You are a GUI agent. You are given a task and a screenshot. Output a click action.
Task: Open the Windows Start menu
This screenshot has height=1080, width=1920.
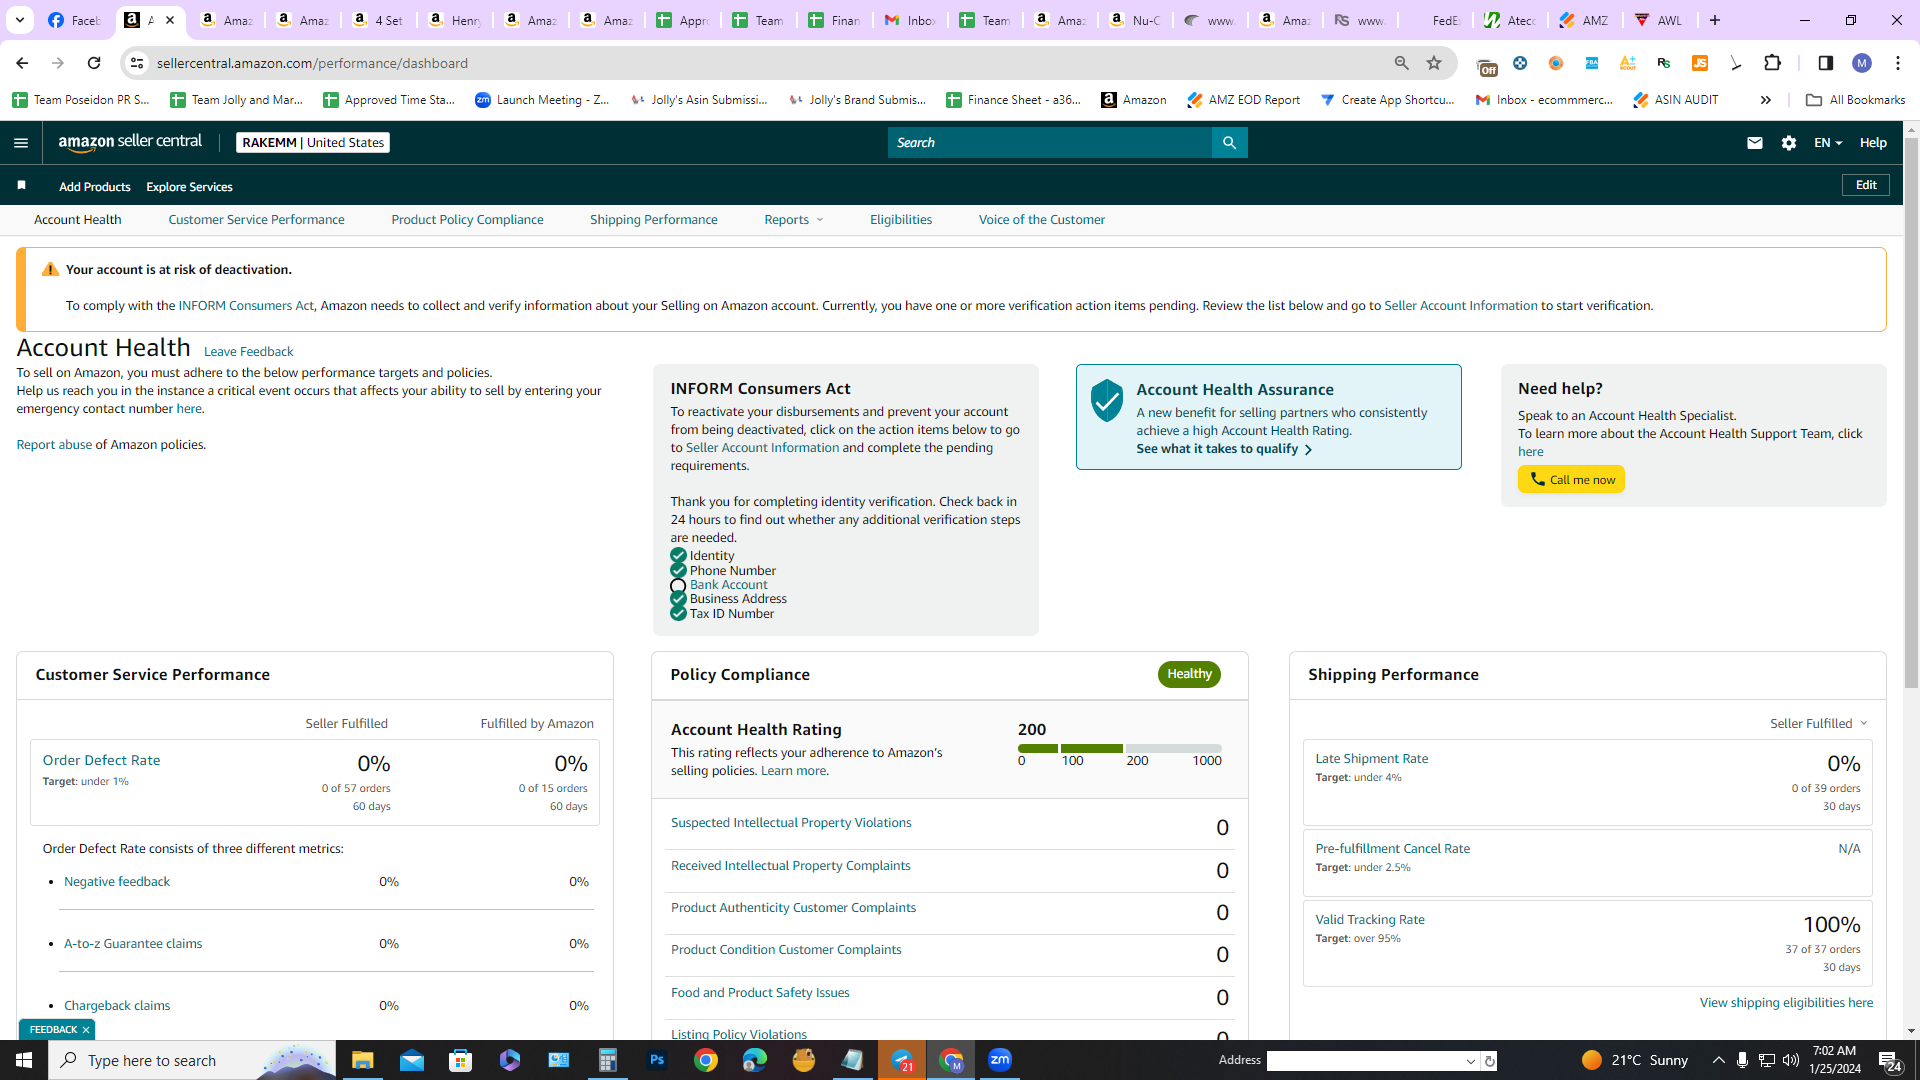(x=24, y=1060)
